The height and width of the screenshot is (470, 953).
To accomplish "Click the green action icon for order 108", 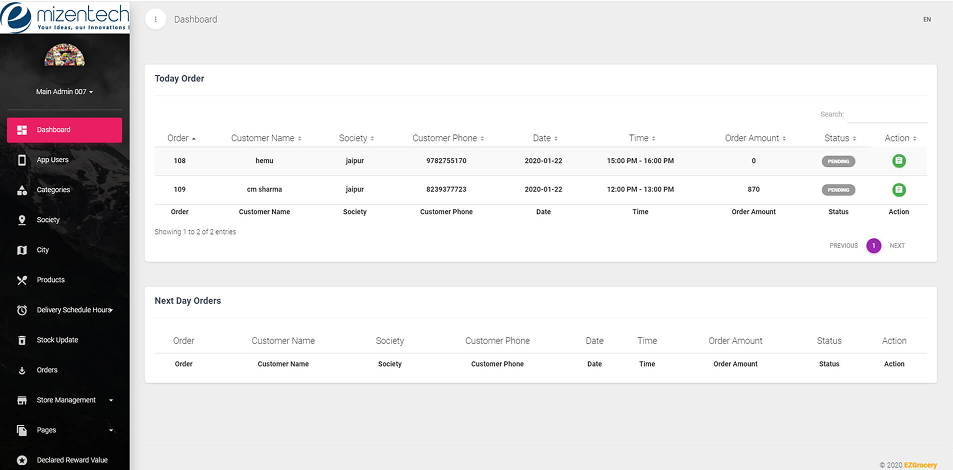I will (x=898, y=161).
